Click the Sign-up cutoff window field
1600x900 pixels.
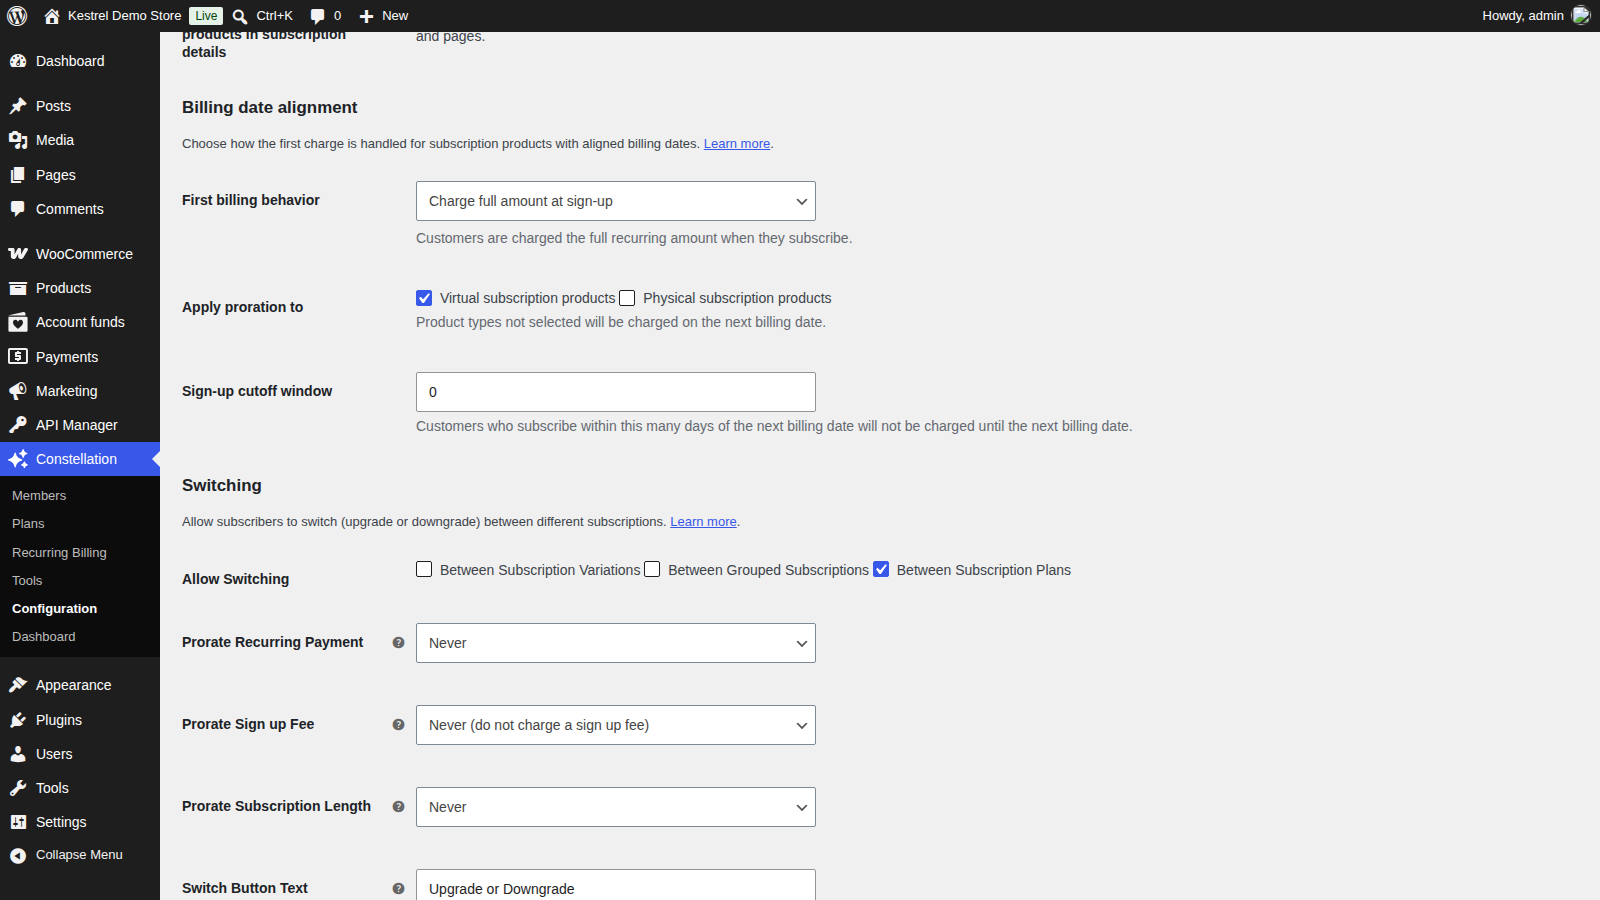(x=616, y=392)
